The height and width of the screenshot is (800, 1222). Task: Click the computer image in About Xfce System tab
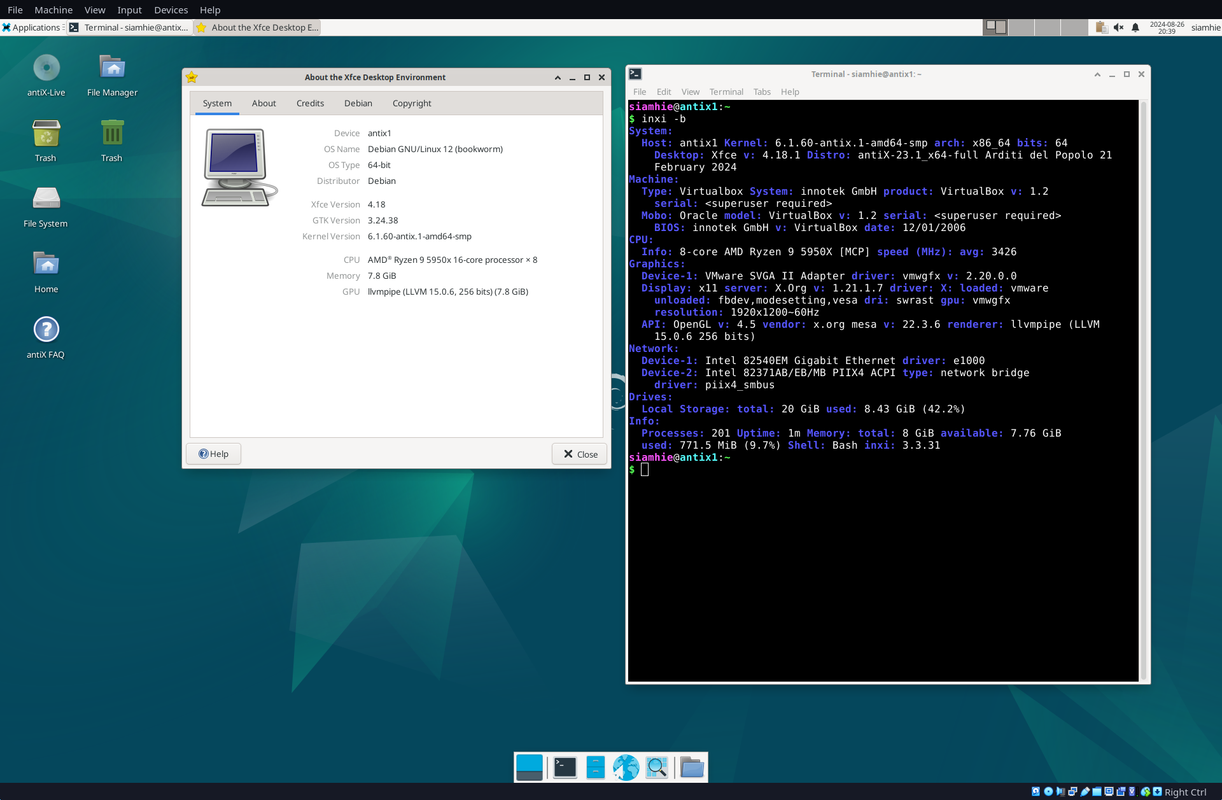[239, 167]
